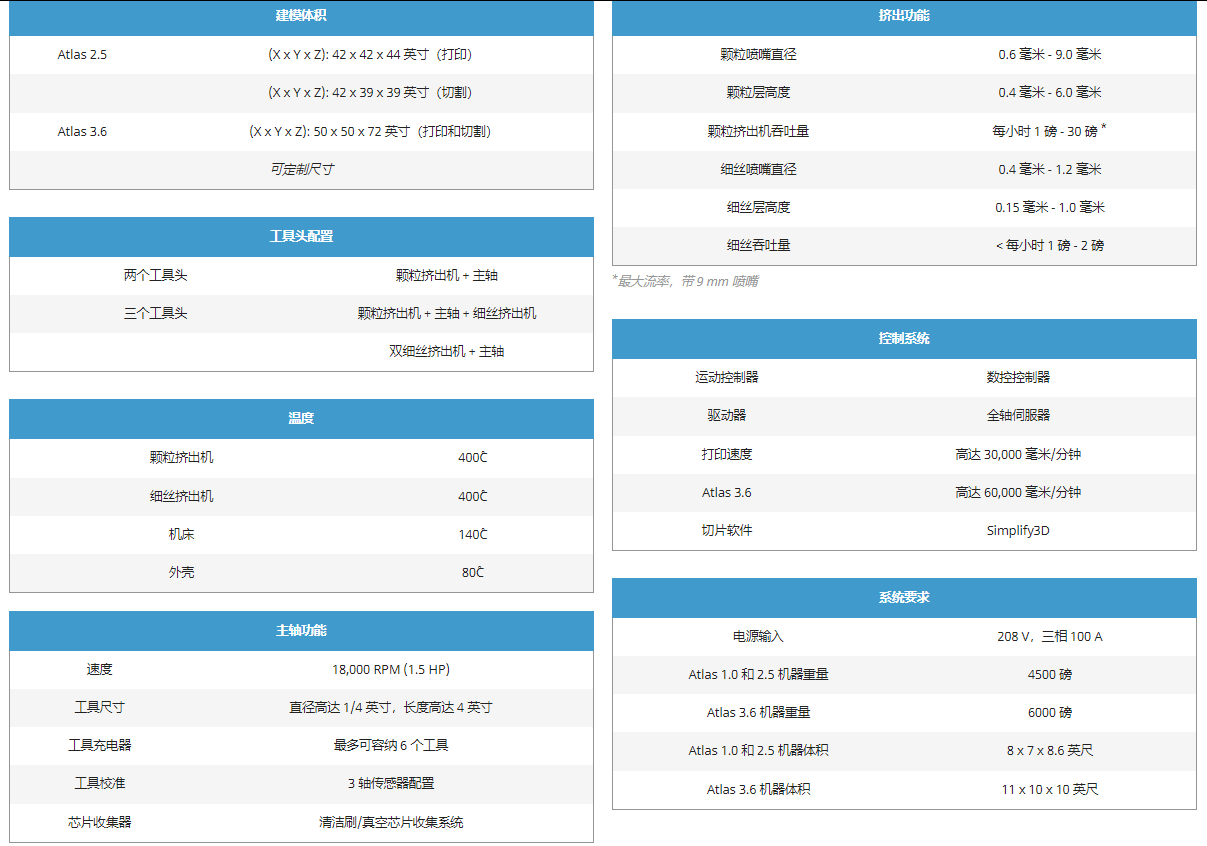
Task: Select the '两个工具头' row label
Action: tap(155, 275)
